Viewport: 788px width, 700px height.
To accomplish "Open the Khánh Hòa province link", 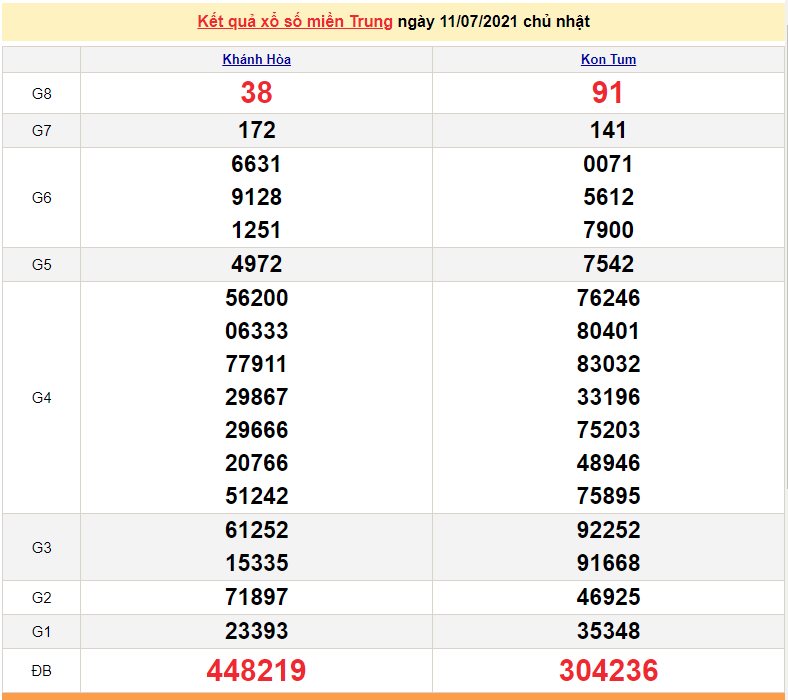I will click(256, 59).
